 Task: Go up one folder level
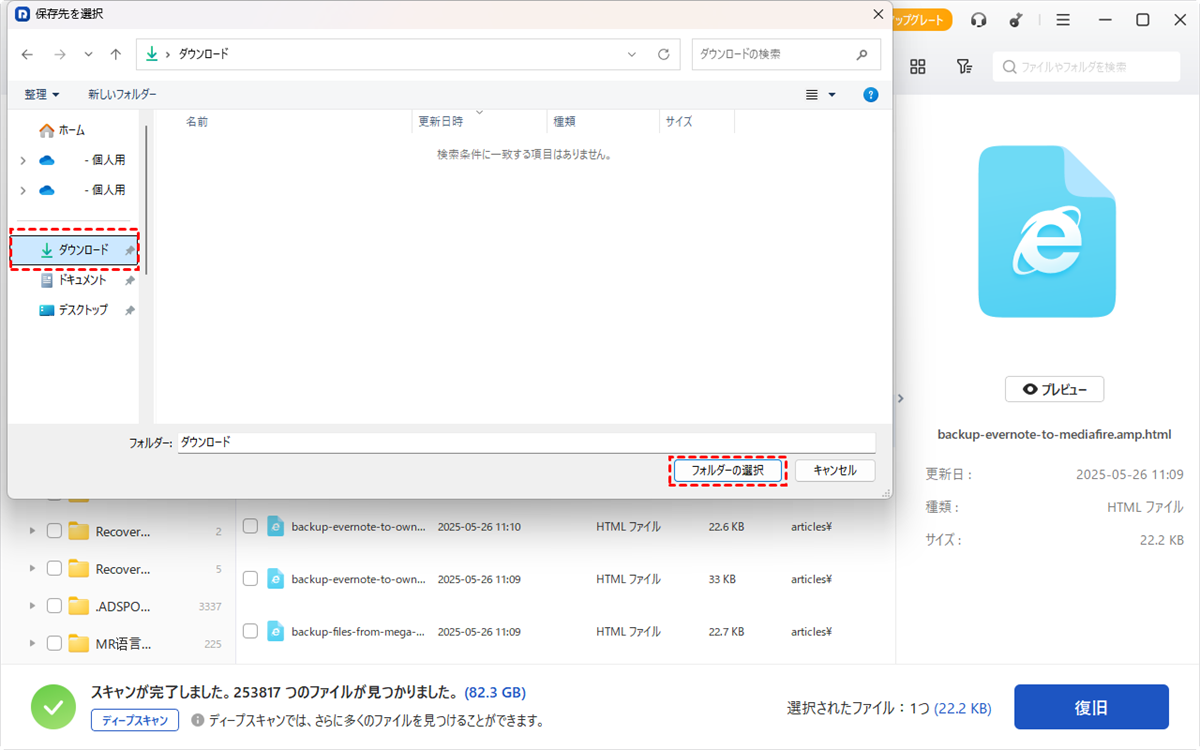[x=116, y=54]
